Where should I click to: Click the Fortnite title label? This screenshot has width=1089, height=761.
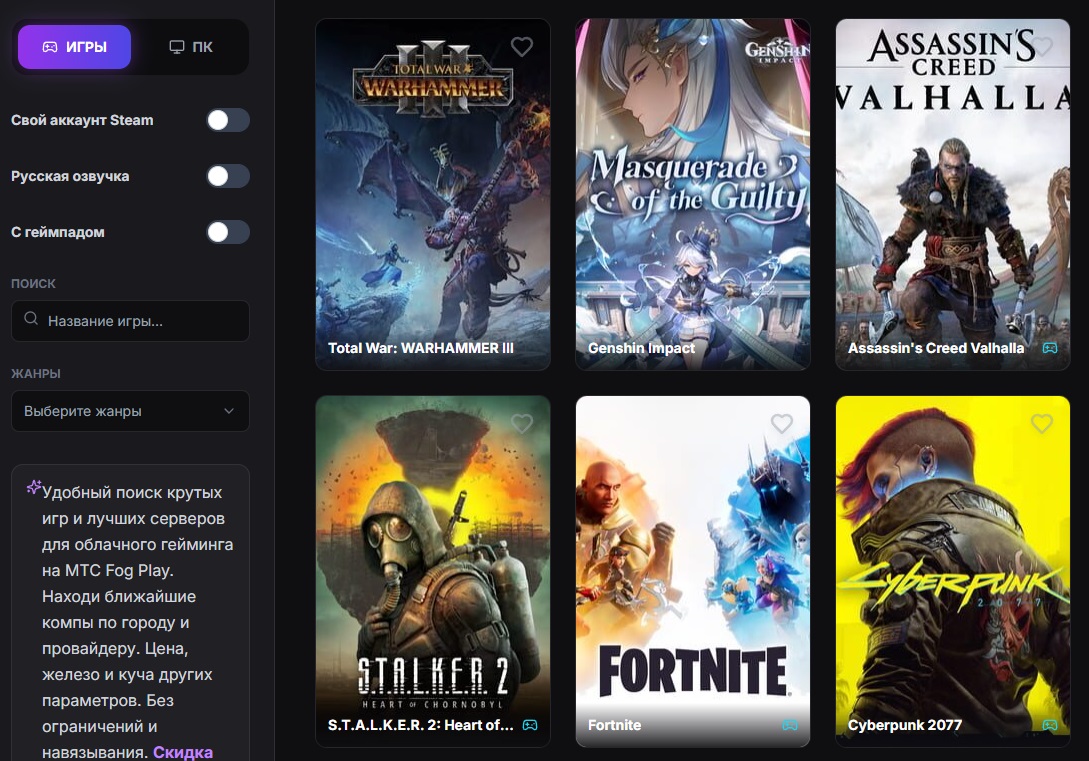click(x=614, y=725)
